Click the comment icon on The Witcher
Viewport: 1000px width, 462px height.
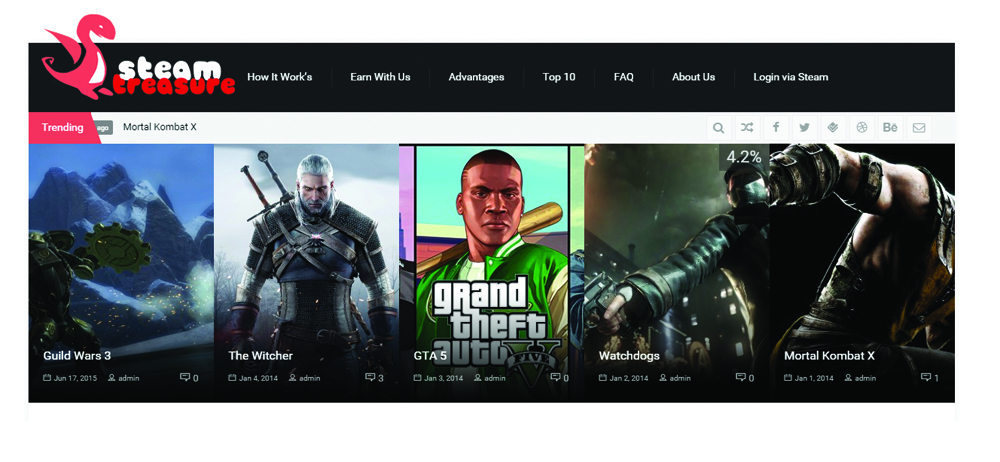click(370, 377)
